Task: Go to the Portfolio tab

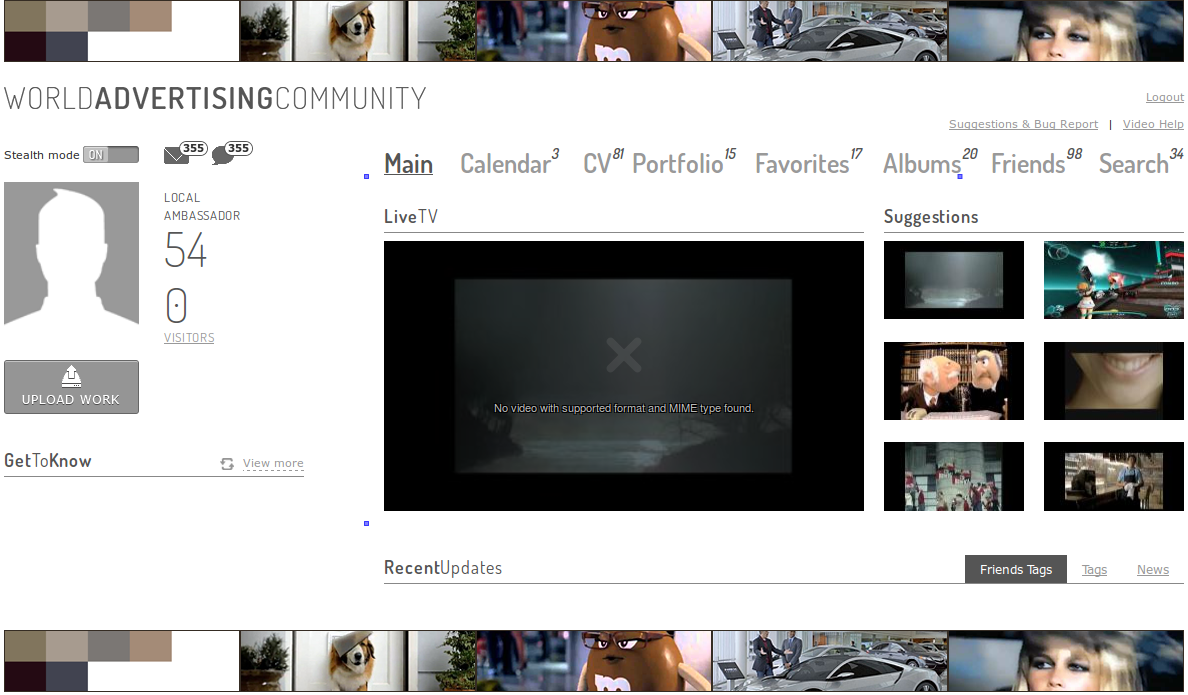Action: pyautogui.click(x=677, y=164)
